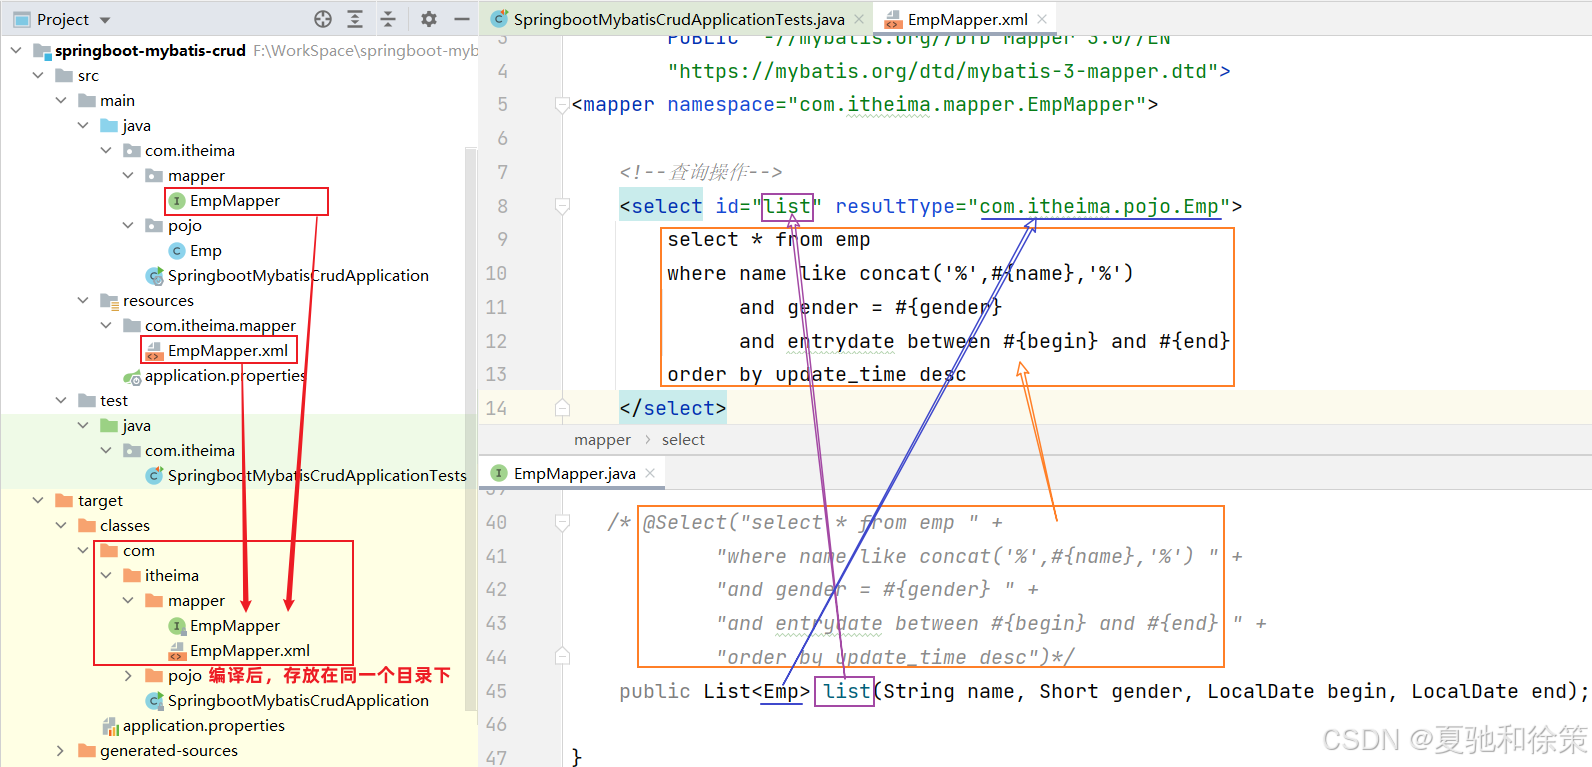Click the list method name on line 45
Screen dimensions: 1592x767
[x=846, y=691]
